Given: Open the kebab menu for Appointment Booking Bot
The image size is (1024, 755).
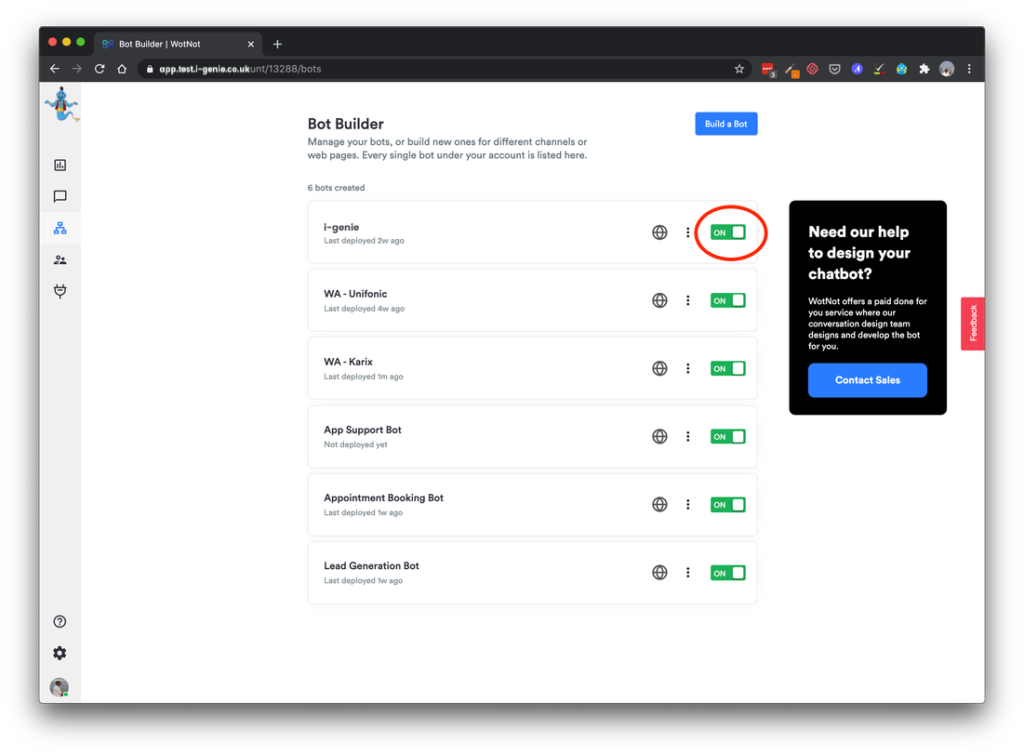Looking at the screenshot, I should pyautogui.click(x=688, y=505).
